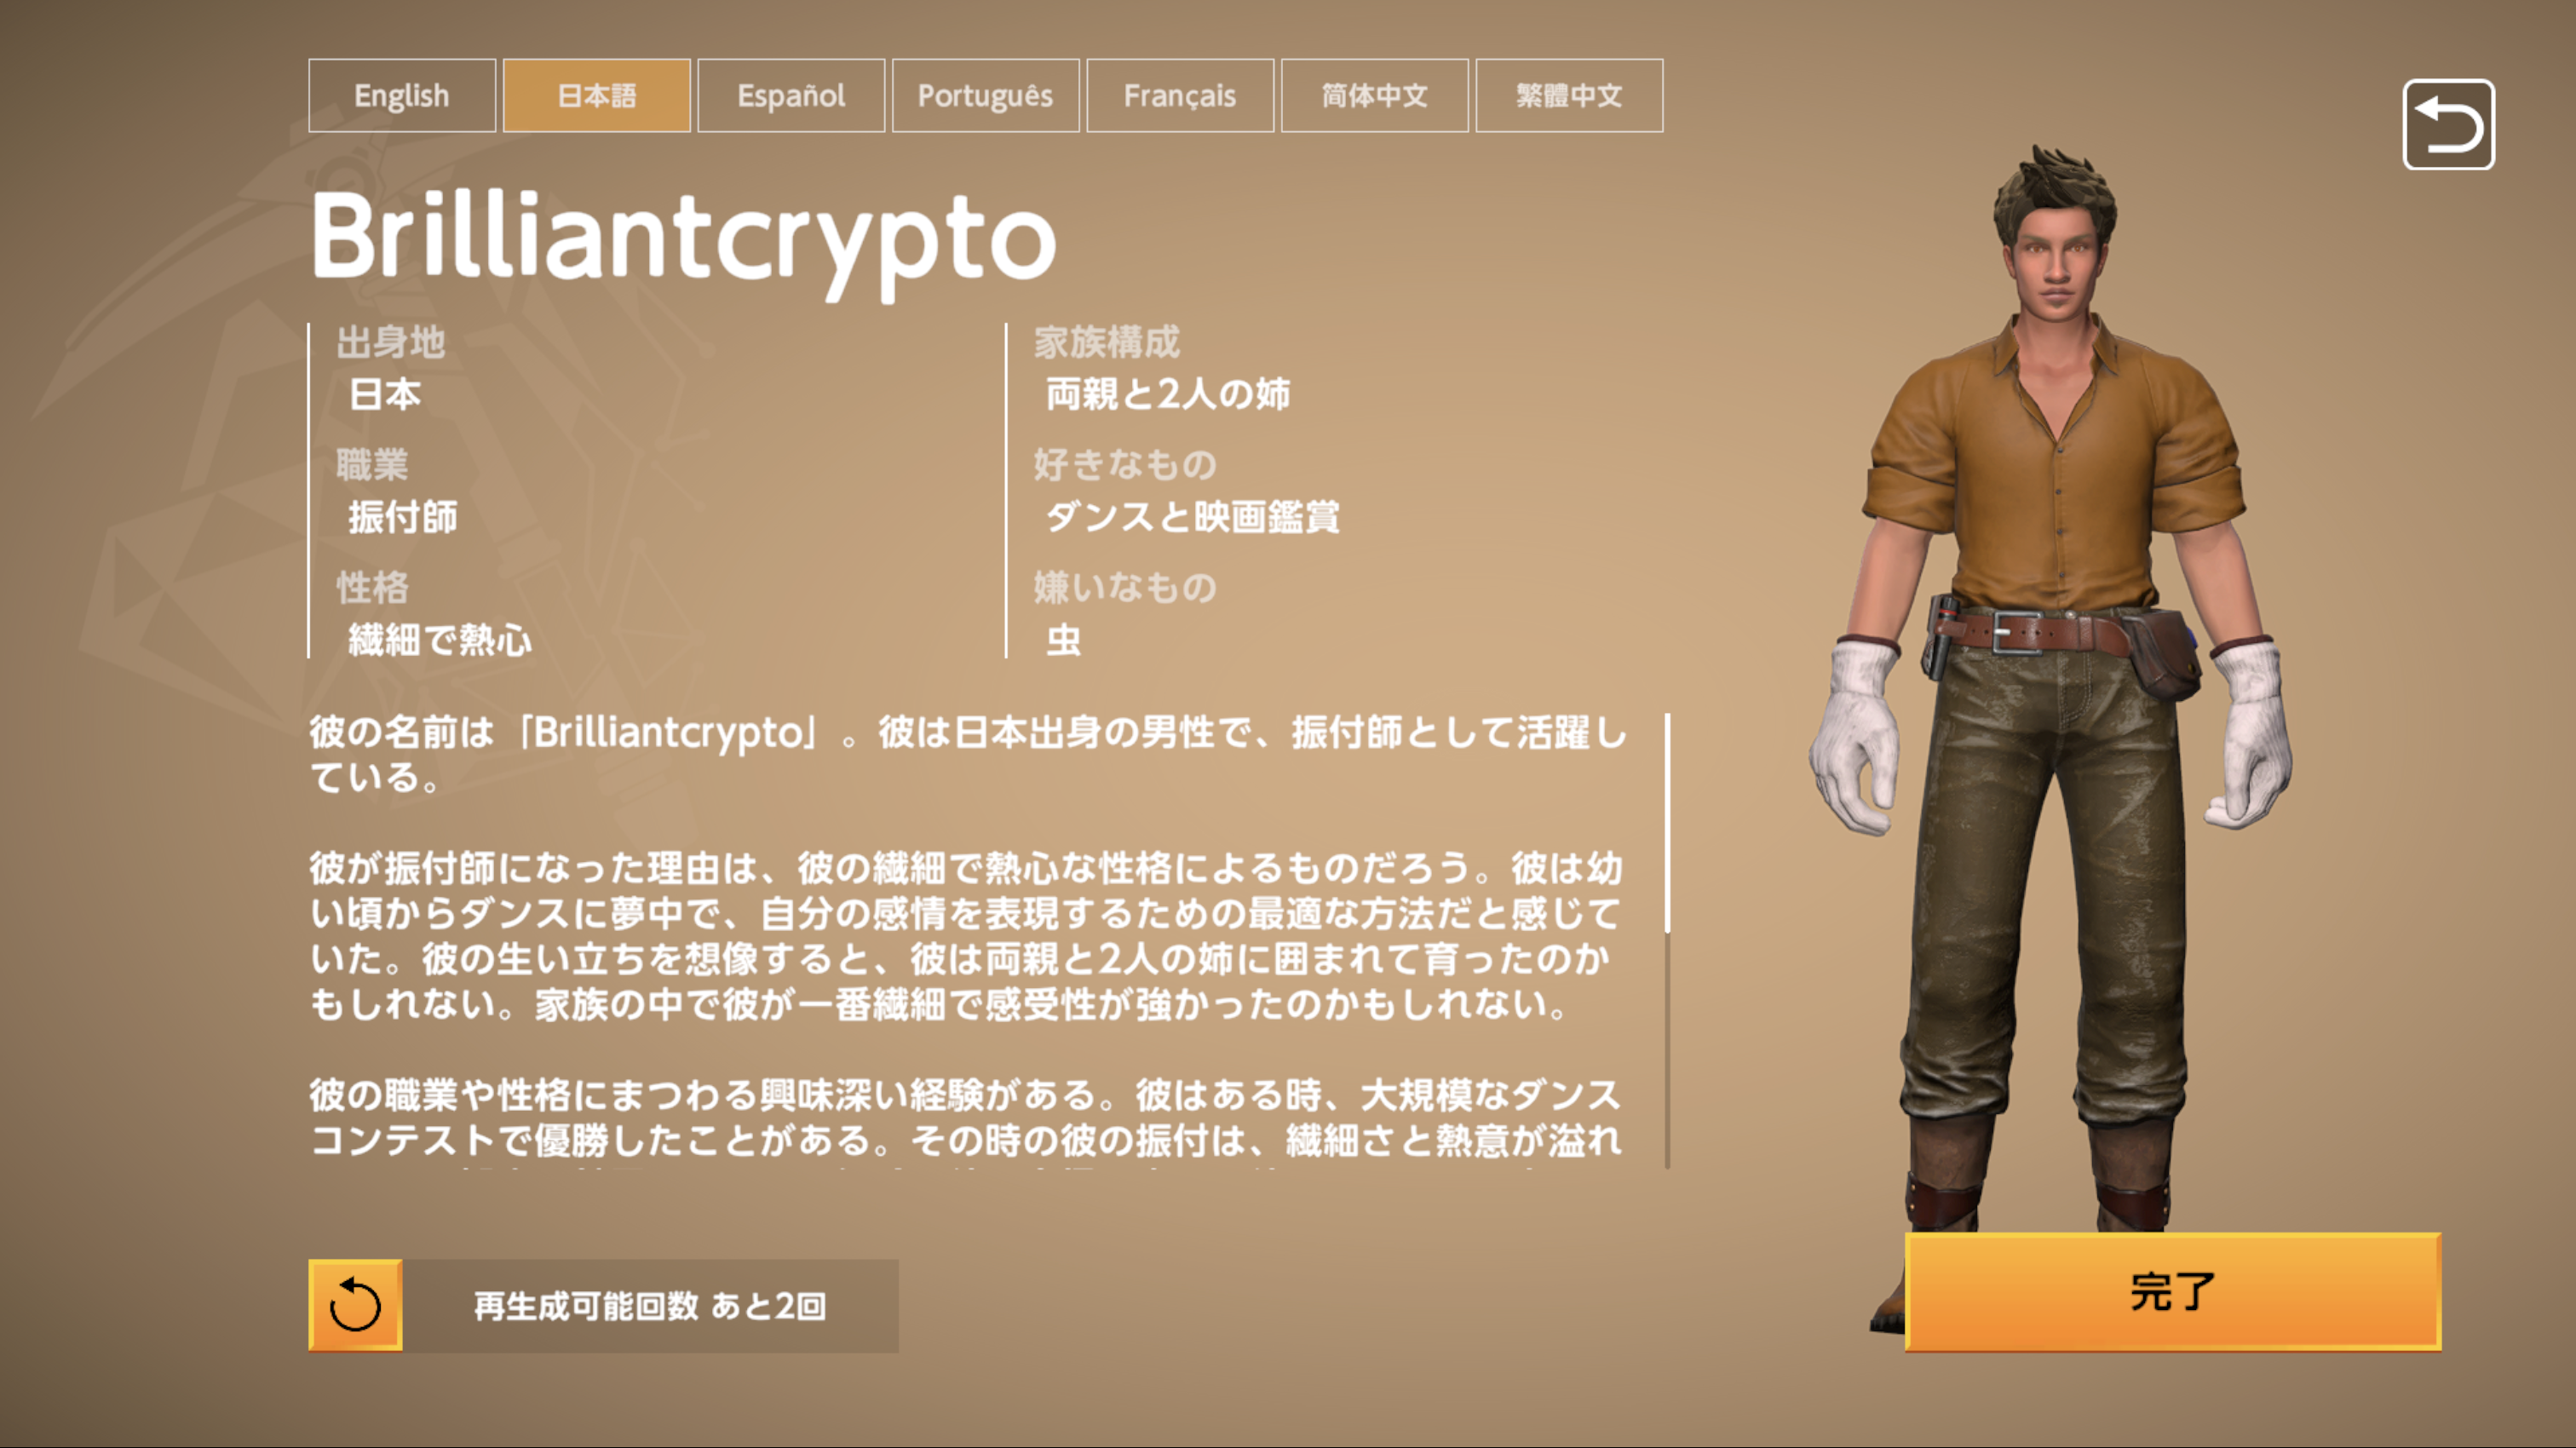The height and width of the screenshot is (1448, 2576).
Task: Click the back arrow icon
Action: point(2448,125)
